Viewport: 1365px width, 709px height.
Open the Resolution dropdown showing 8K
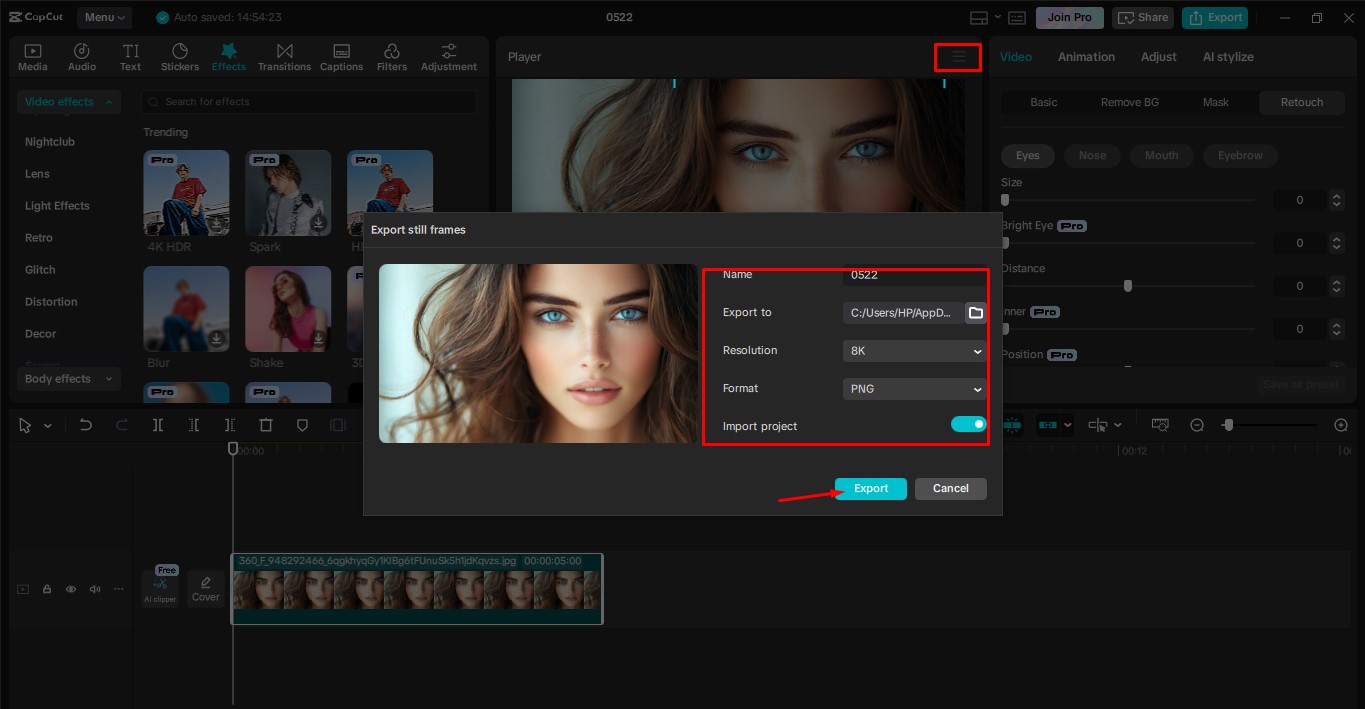point(912,350)
